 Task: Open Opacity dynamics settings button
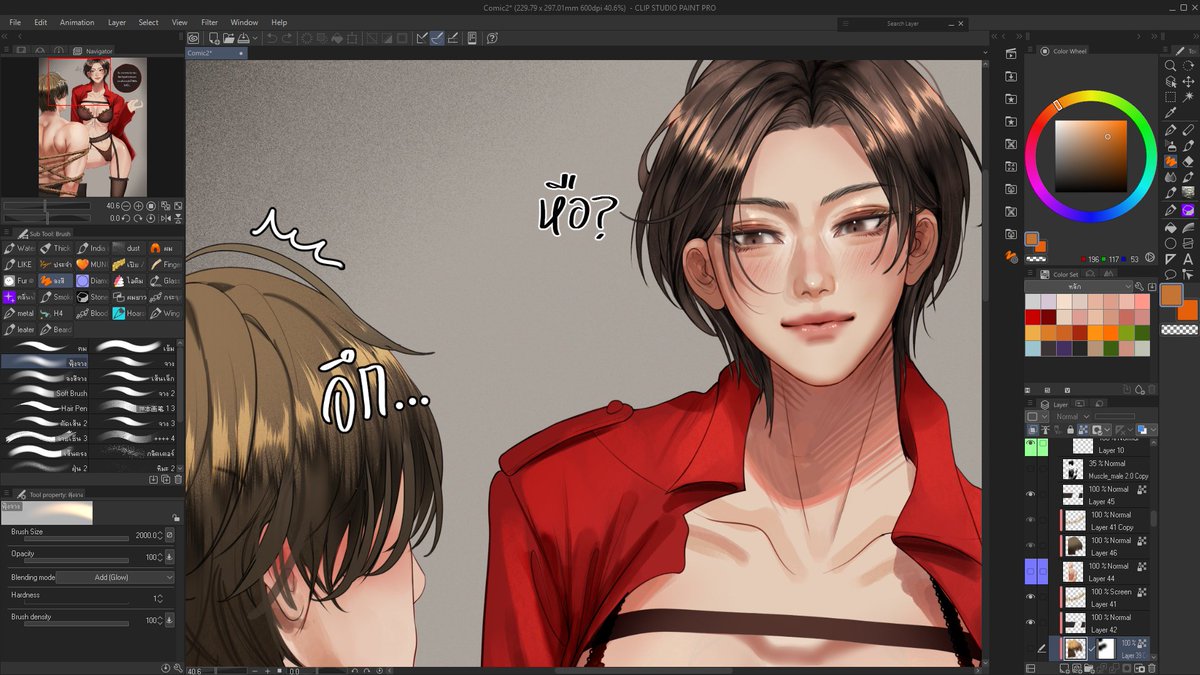coord(169,557)
